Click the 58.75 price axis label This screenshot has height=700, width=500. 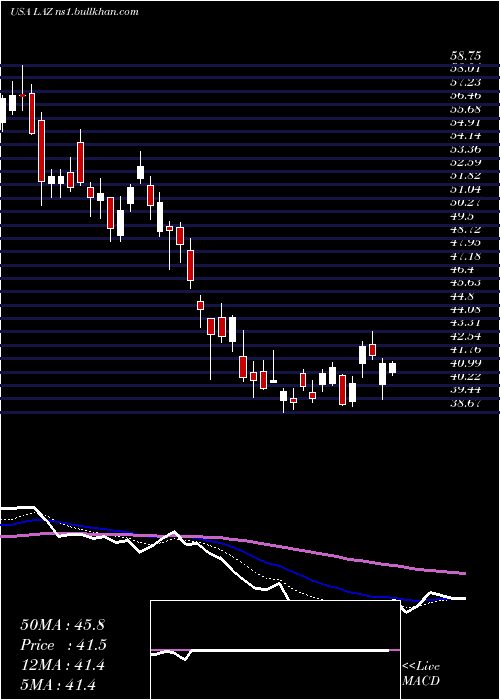[x=465, y=56]
